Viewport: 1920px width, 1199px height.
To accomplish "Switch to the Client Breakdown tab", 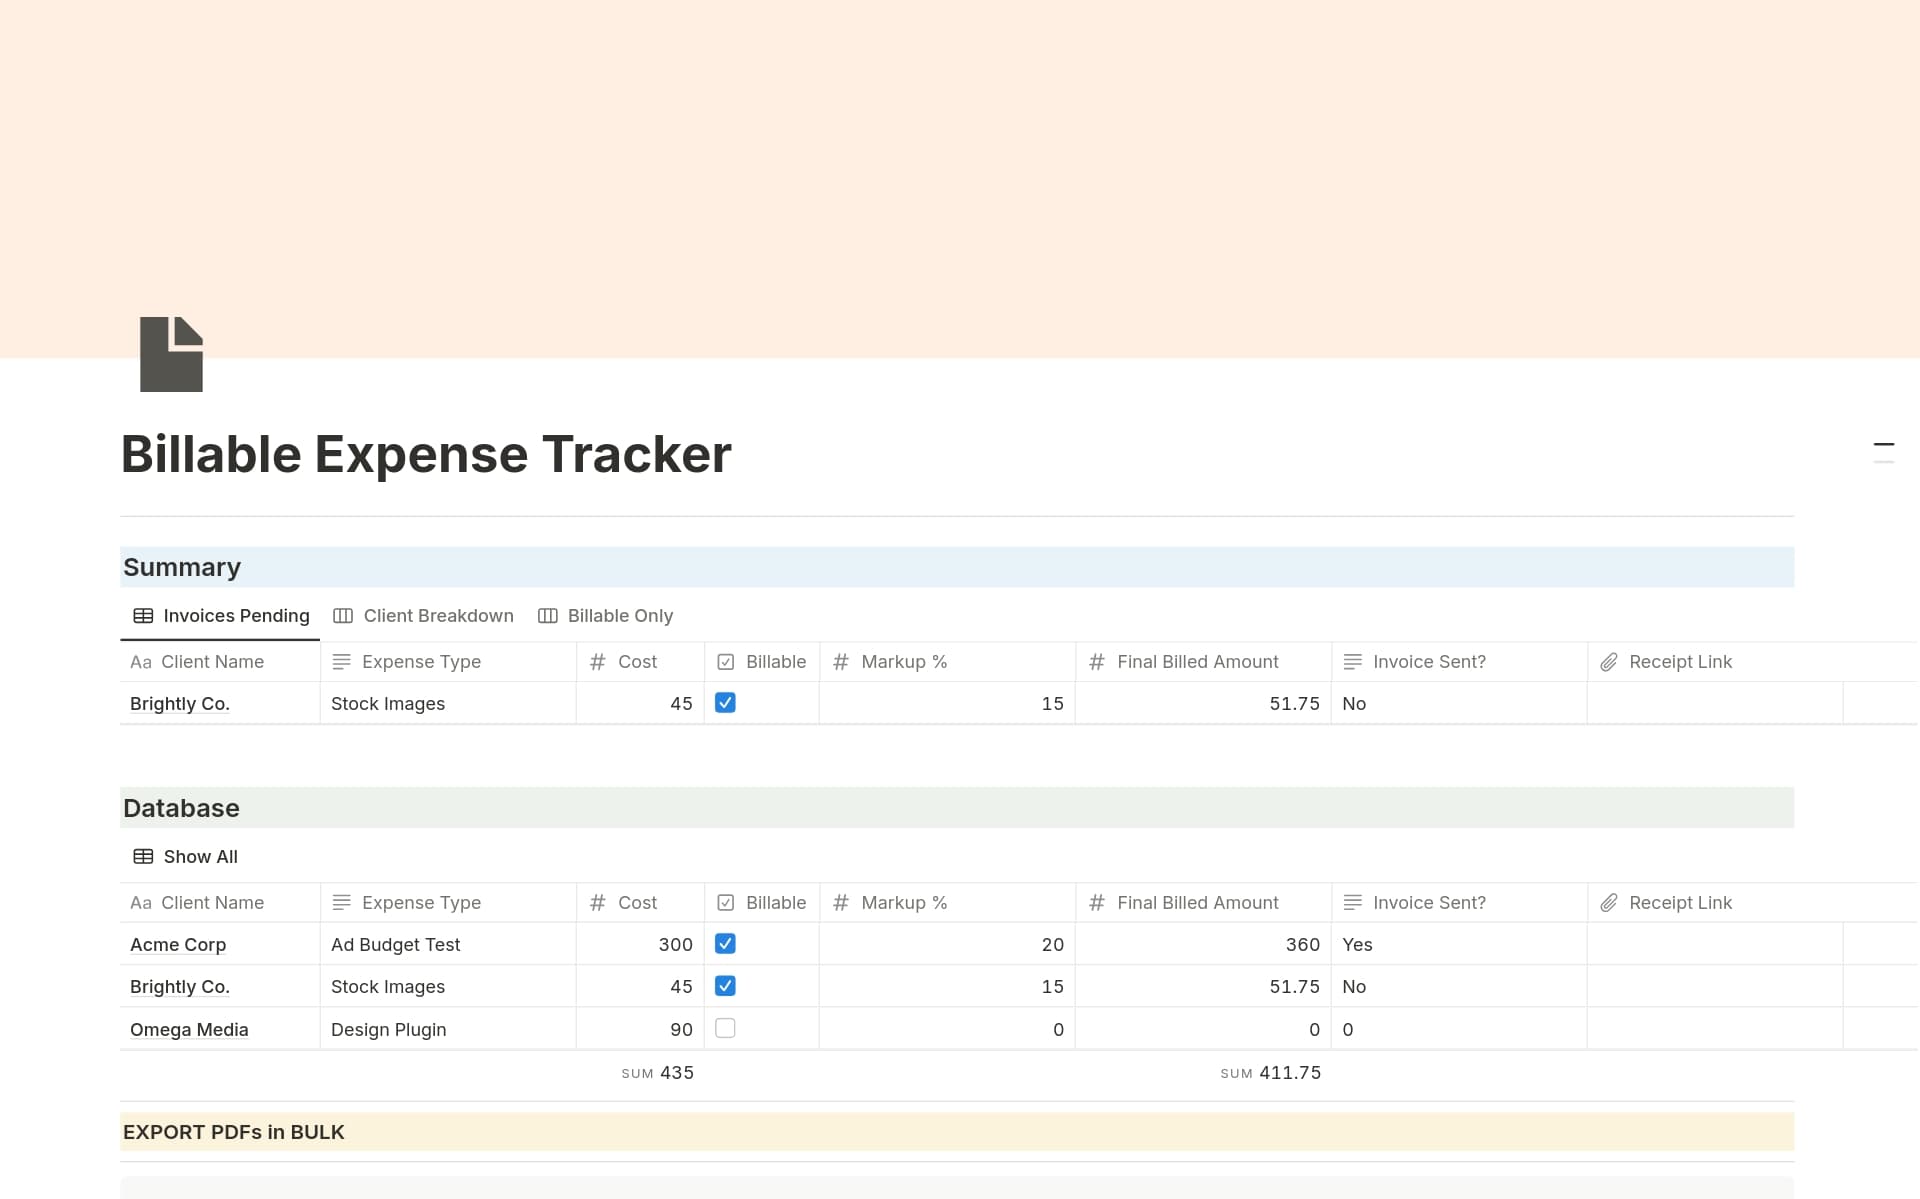I will (x=437, y=615).
